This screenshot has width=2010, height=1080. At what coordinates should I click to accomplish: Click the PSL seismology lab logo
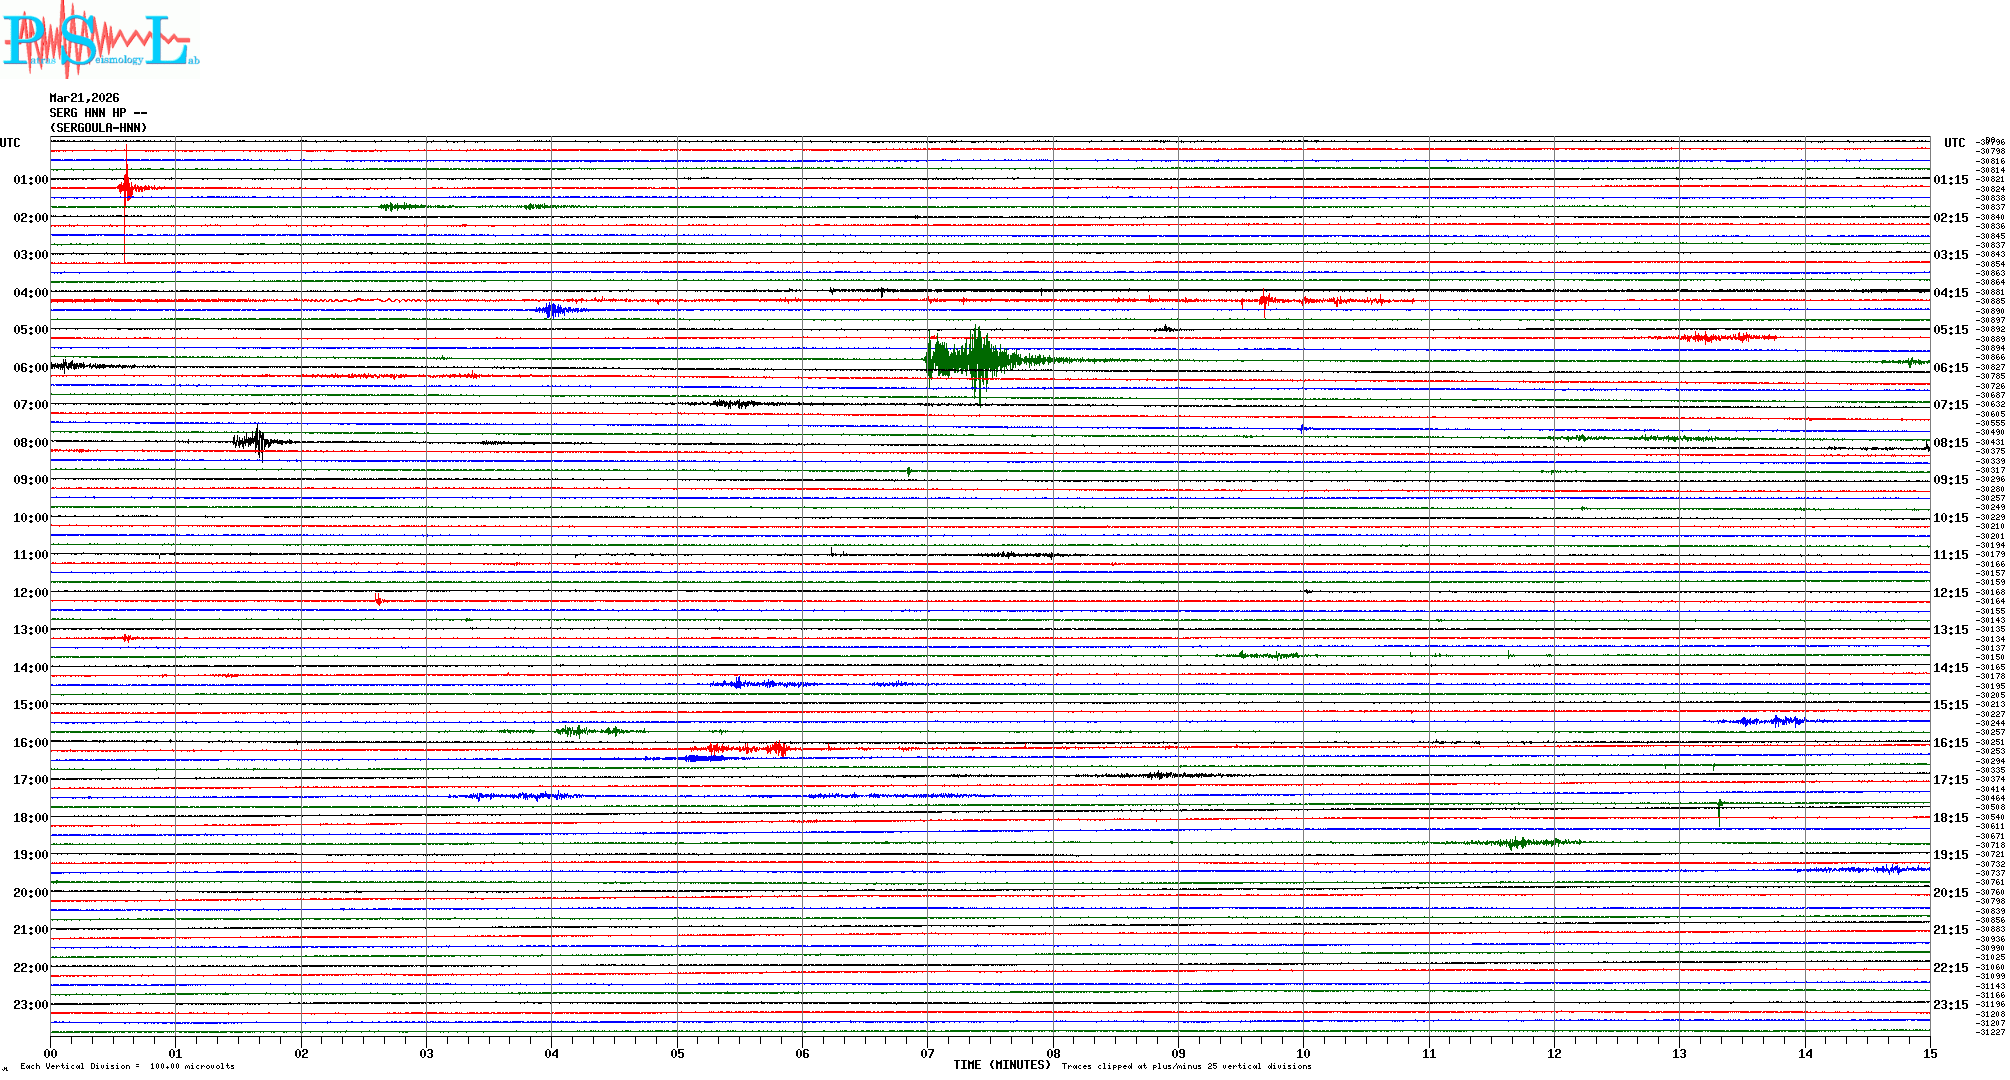coord(100,40)
